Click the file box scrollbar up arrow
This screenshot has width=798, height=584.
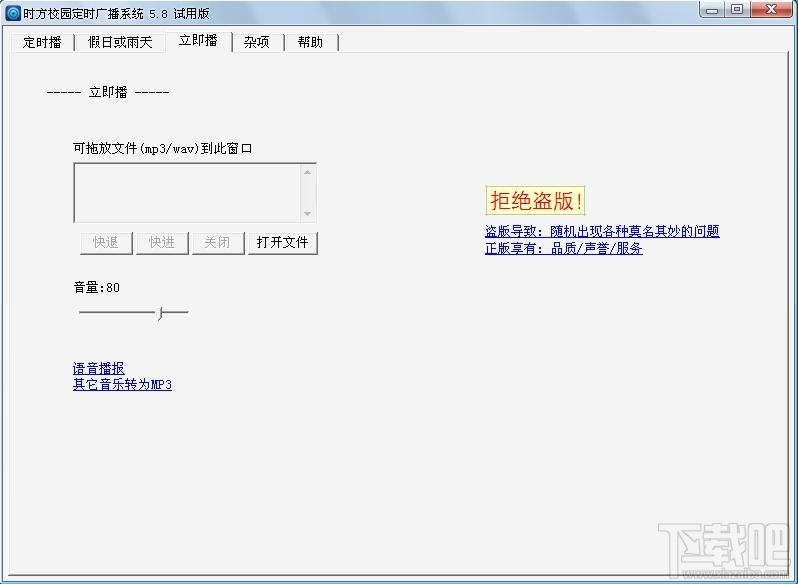307,172
